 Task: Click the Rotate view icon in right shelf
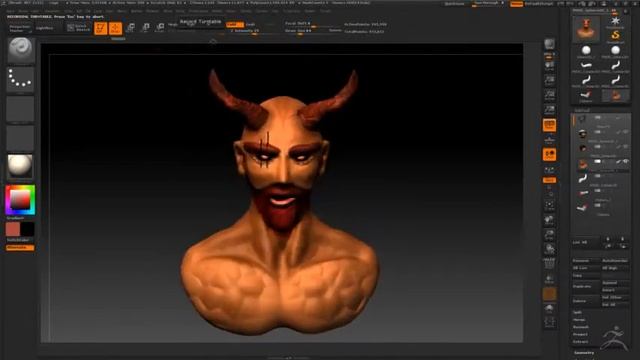pos(549,249)
